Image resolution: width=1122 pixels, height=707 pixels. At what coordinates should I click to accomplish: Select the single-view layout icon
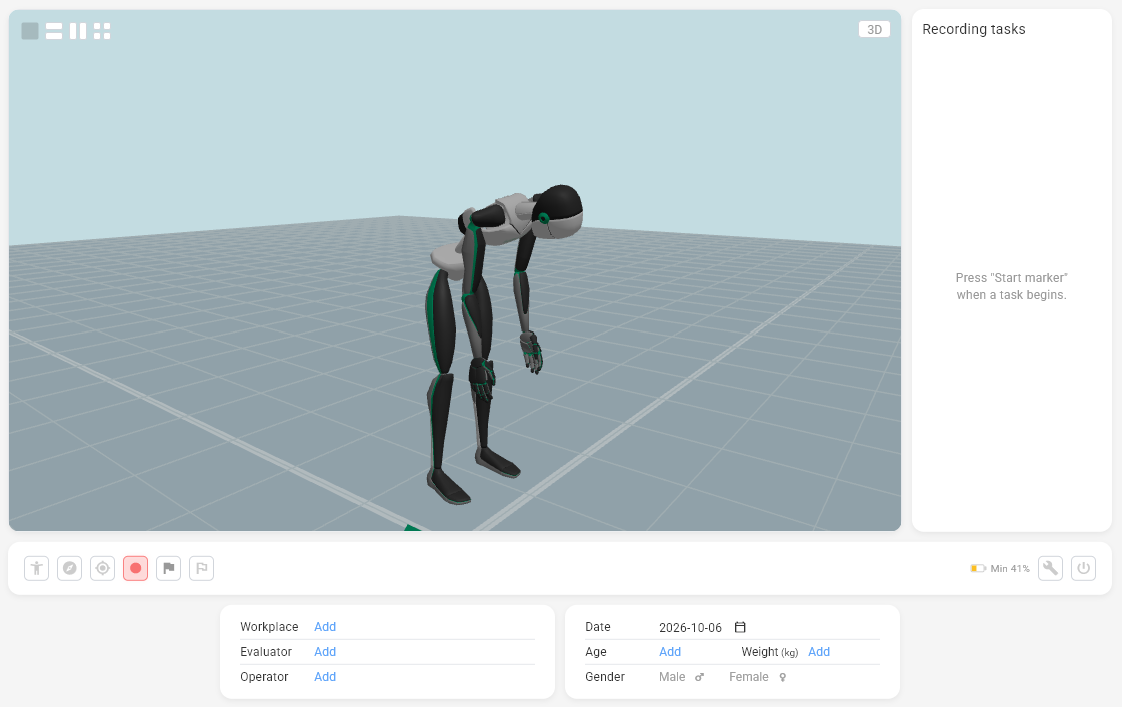pos(30,31)
